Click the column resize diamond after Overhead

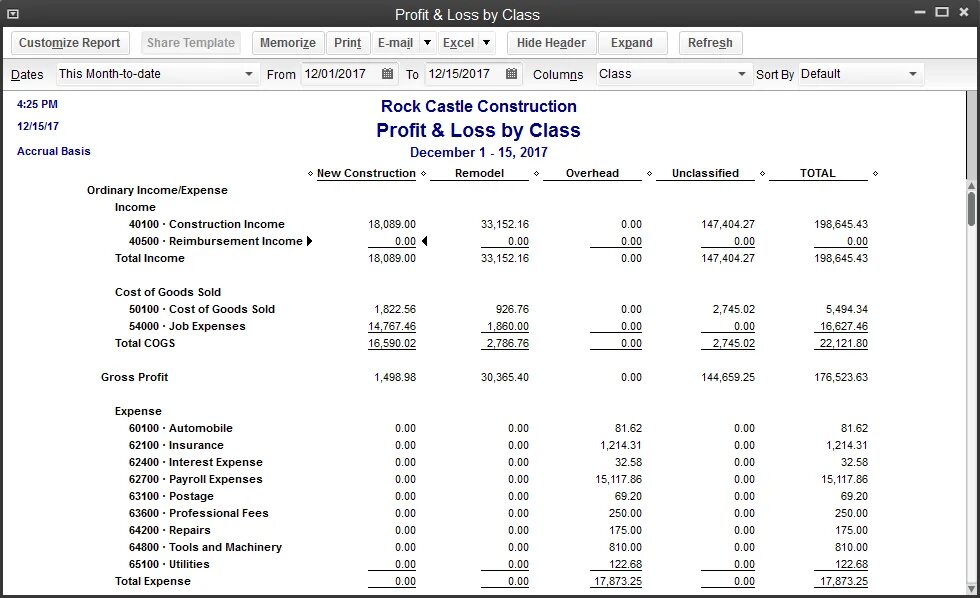tap(649, 174)
